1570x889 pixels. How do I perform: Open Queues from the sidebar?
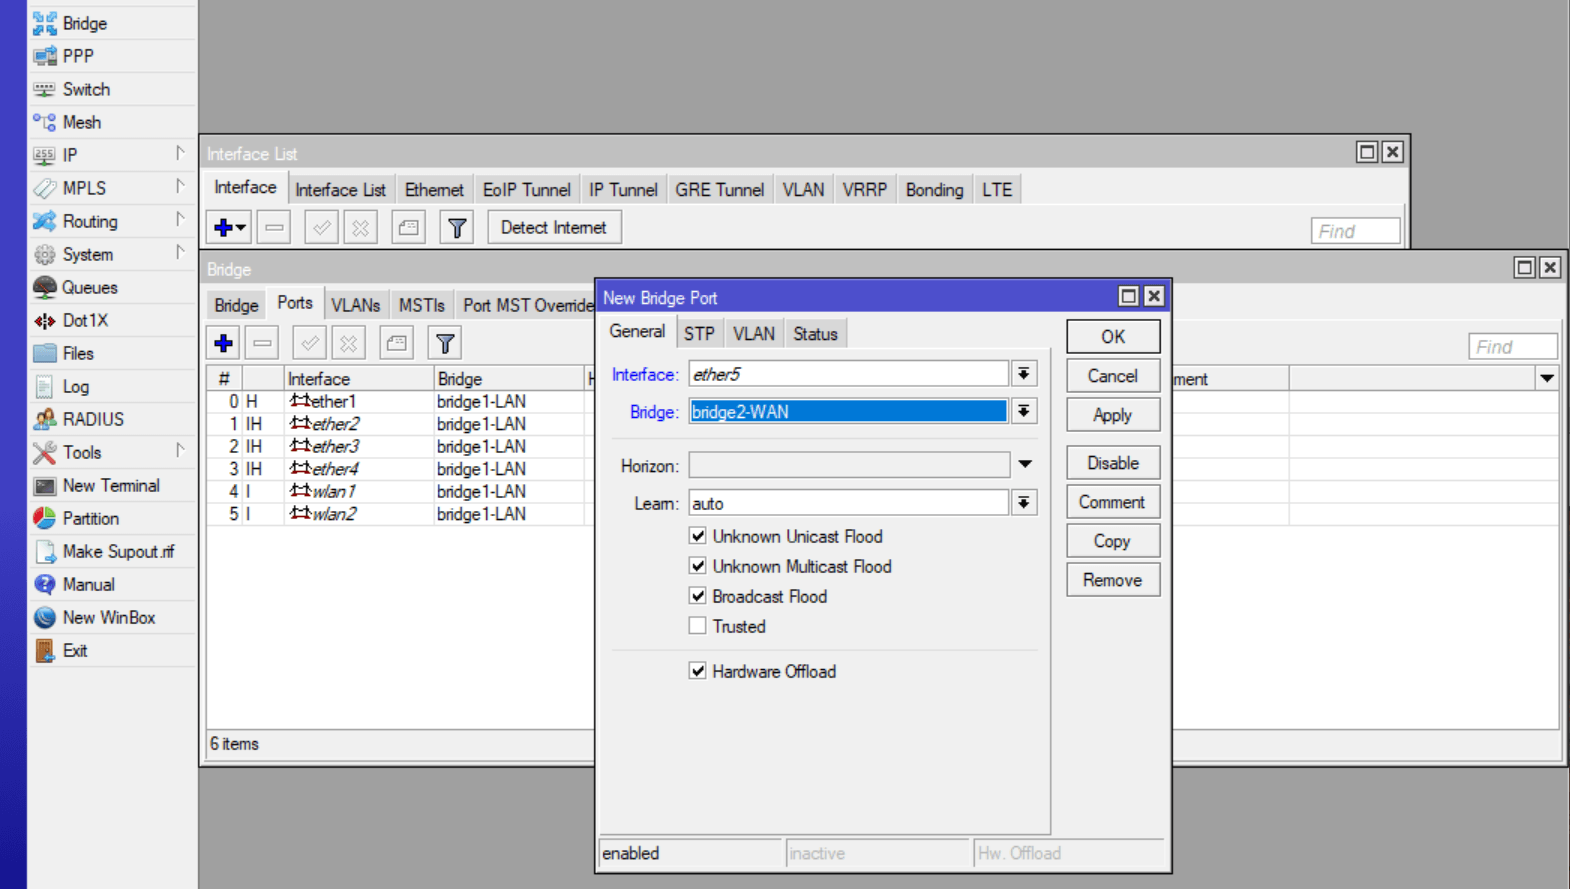tap(89, 288)
